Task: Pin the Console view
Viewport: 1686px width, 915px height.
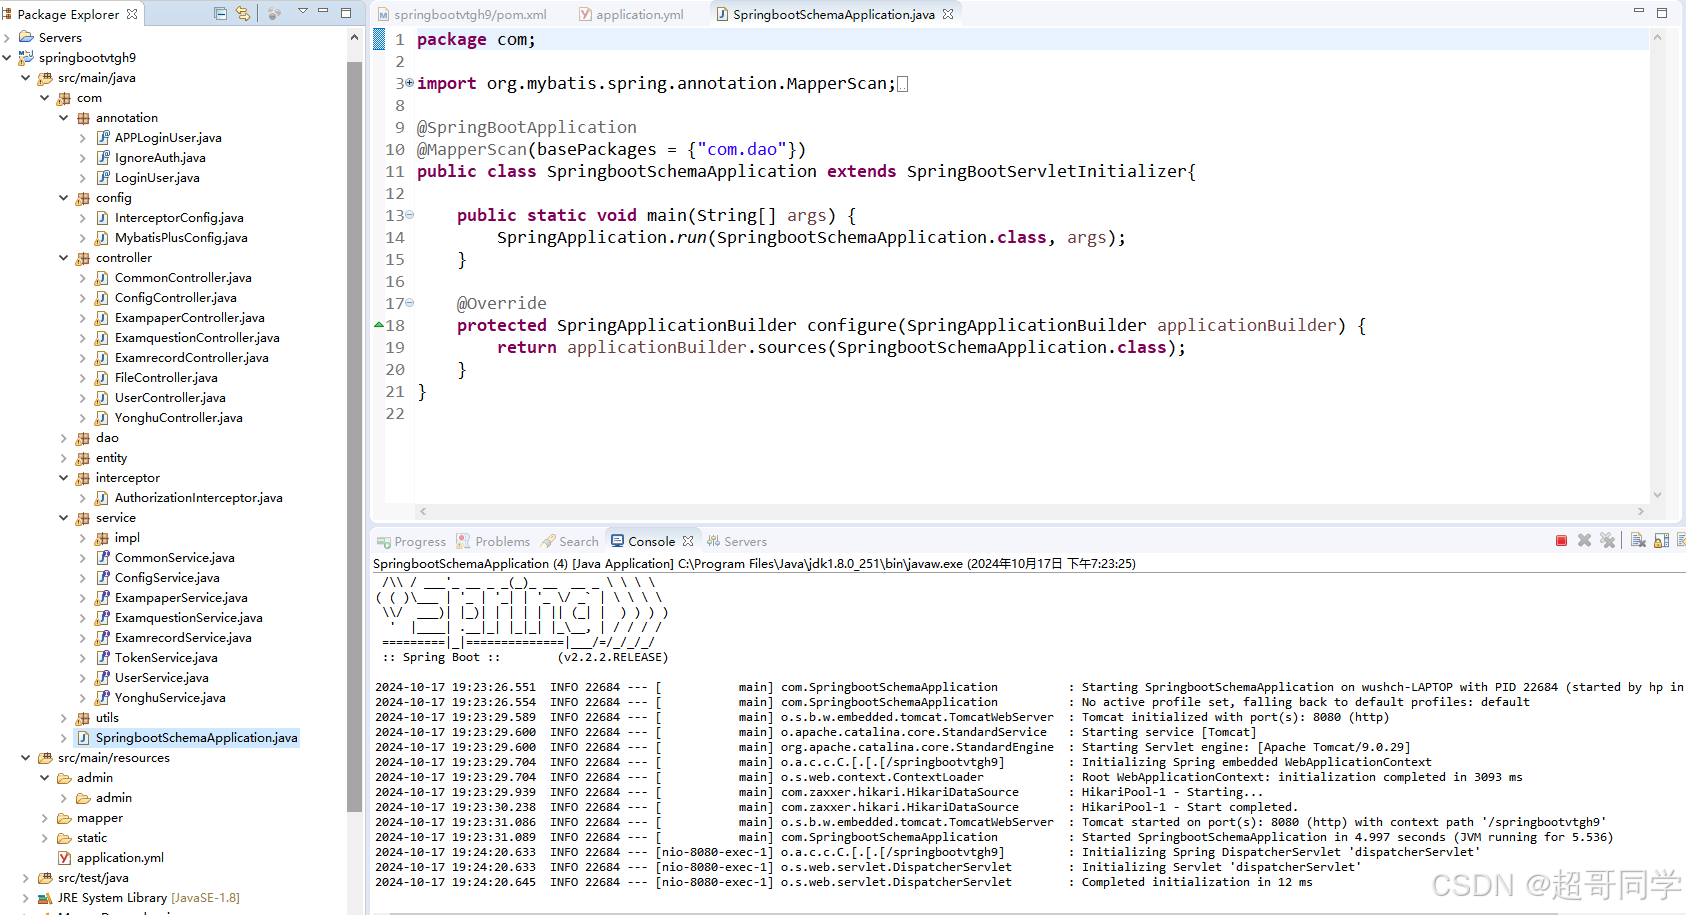Action: tap(1682, 540)
